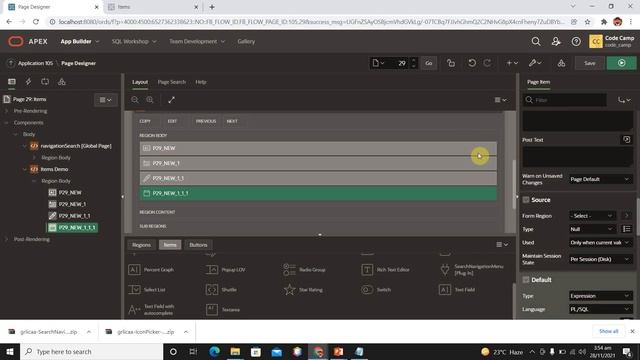The image size is (640, 360).
Task: Expand the Post-Rendering tree node
Action: coord(7,239)
